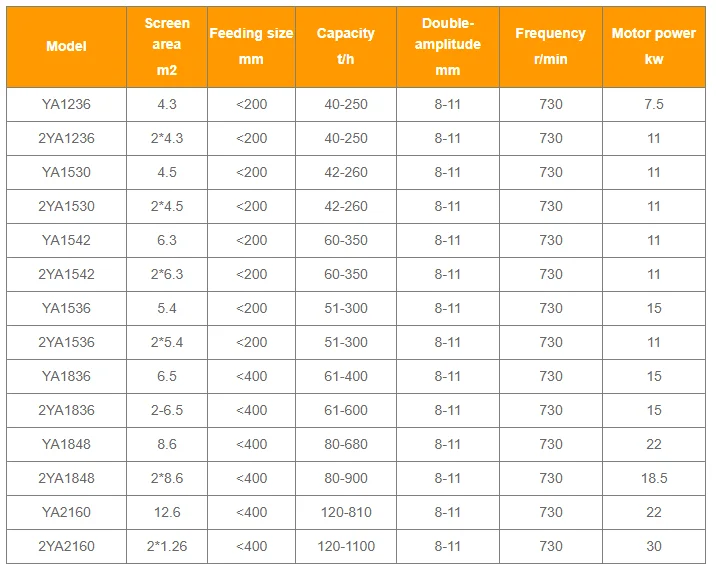
Task: Click the 7.5 motor power value
Action: coord(654,104)
